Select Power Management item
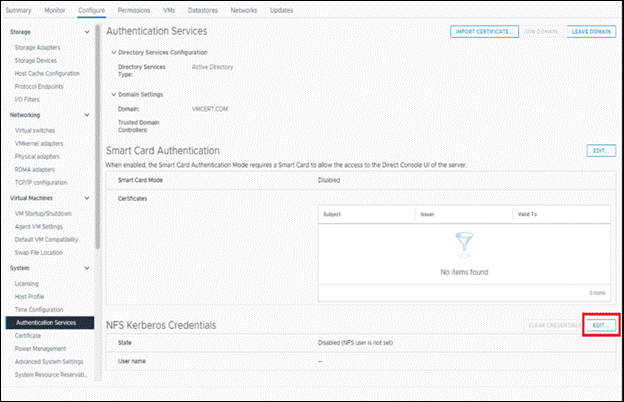 (x=40, y=349)
